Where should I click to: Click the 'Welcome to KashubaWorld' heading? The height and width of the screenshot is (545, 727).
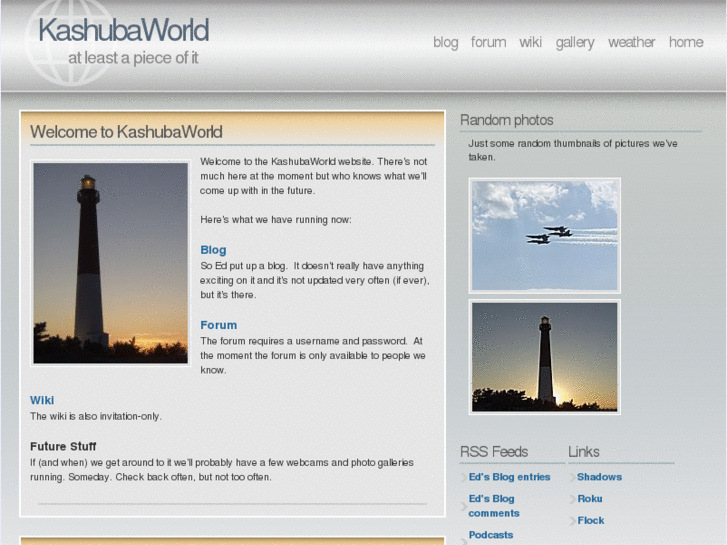[126, 132]
